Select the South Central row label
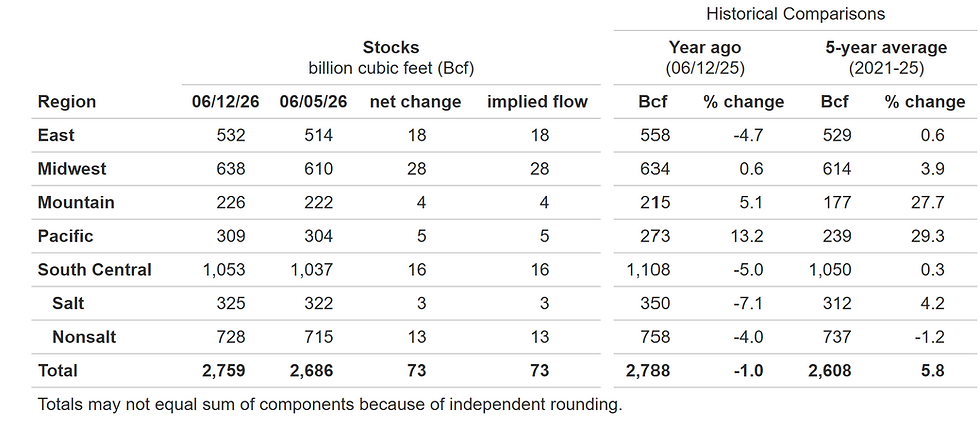Viewport: 980px width, 427px height. tap(94, 270)
